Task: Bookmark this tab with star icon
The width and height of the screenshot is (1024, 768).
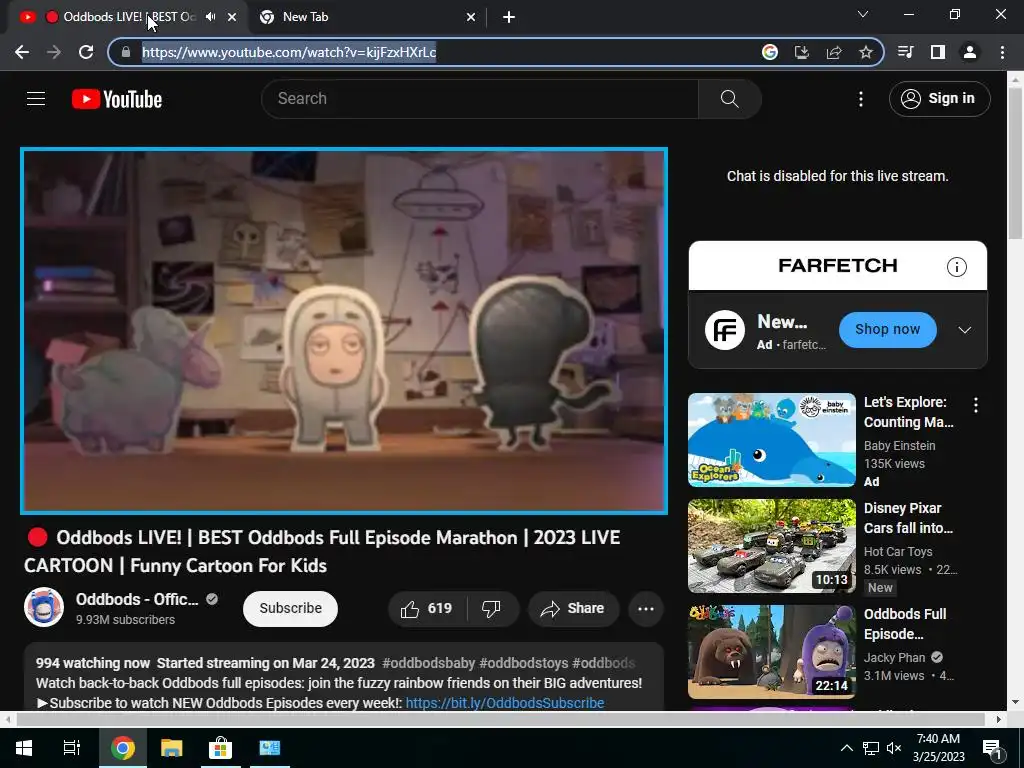Action: point(865,52)
